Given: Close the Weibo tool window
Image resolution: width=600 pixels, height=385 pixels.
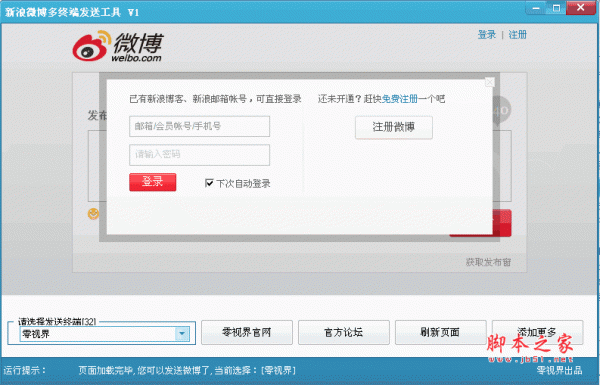Looking at the screenshot, I should click(581, 8).
